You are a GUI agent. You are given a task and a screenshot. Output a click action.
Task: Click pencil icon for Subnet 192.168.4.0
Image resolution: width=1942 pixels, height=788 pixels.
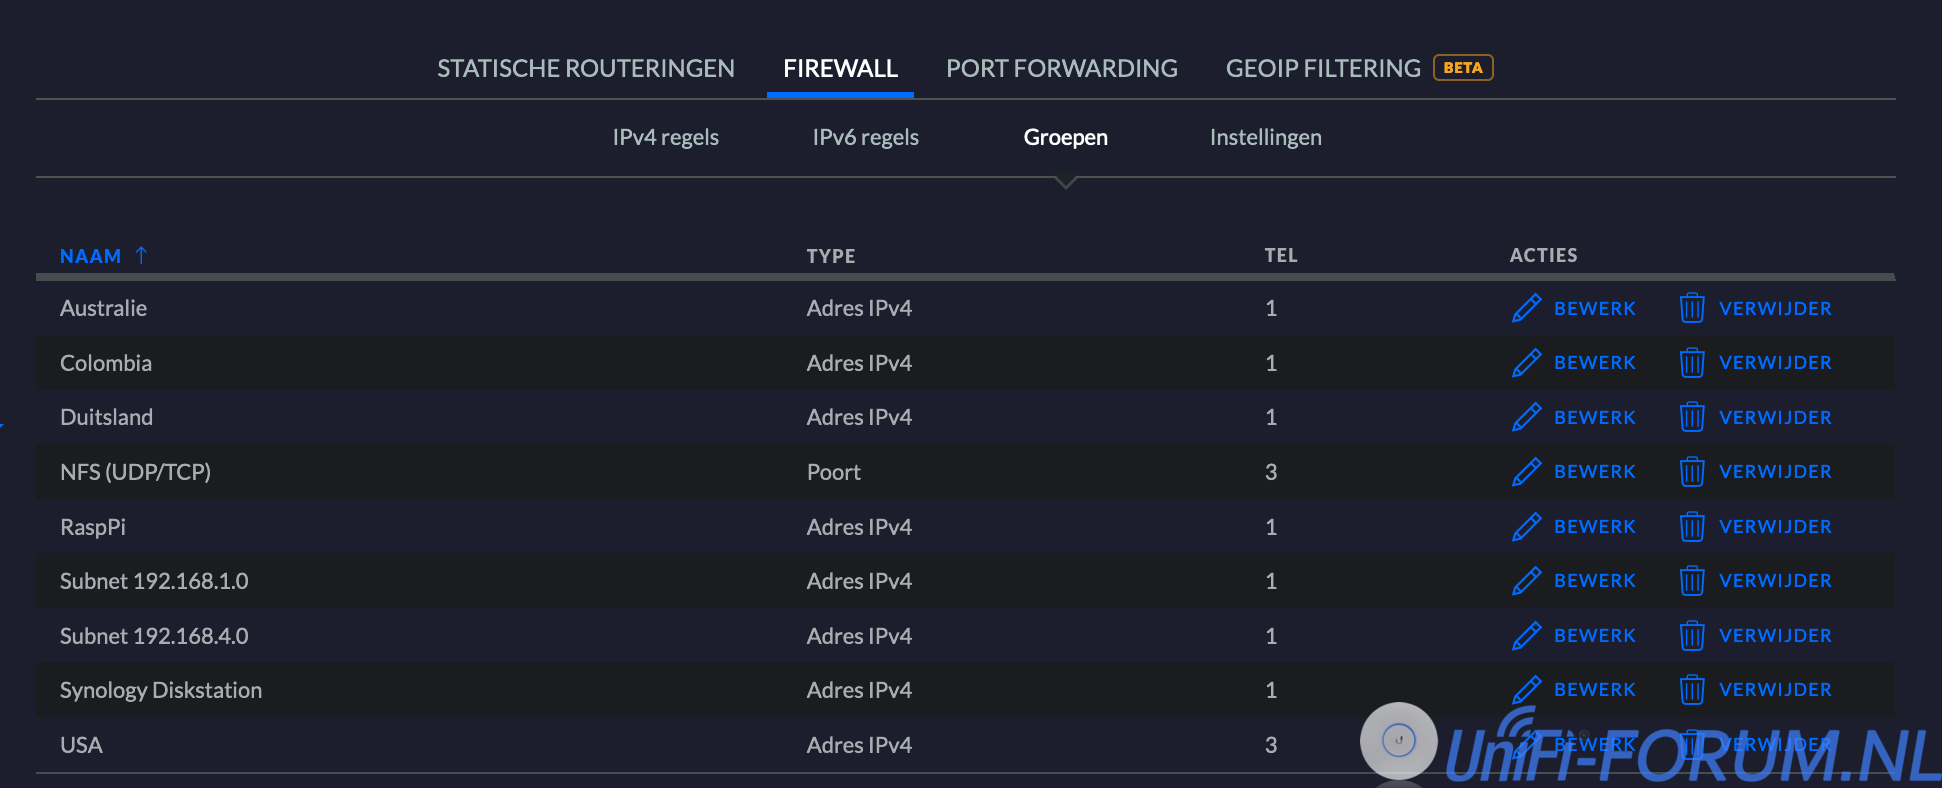click(1526, 636)
